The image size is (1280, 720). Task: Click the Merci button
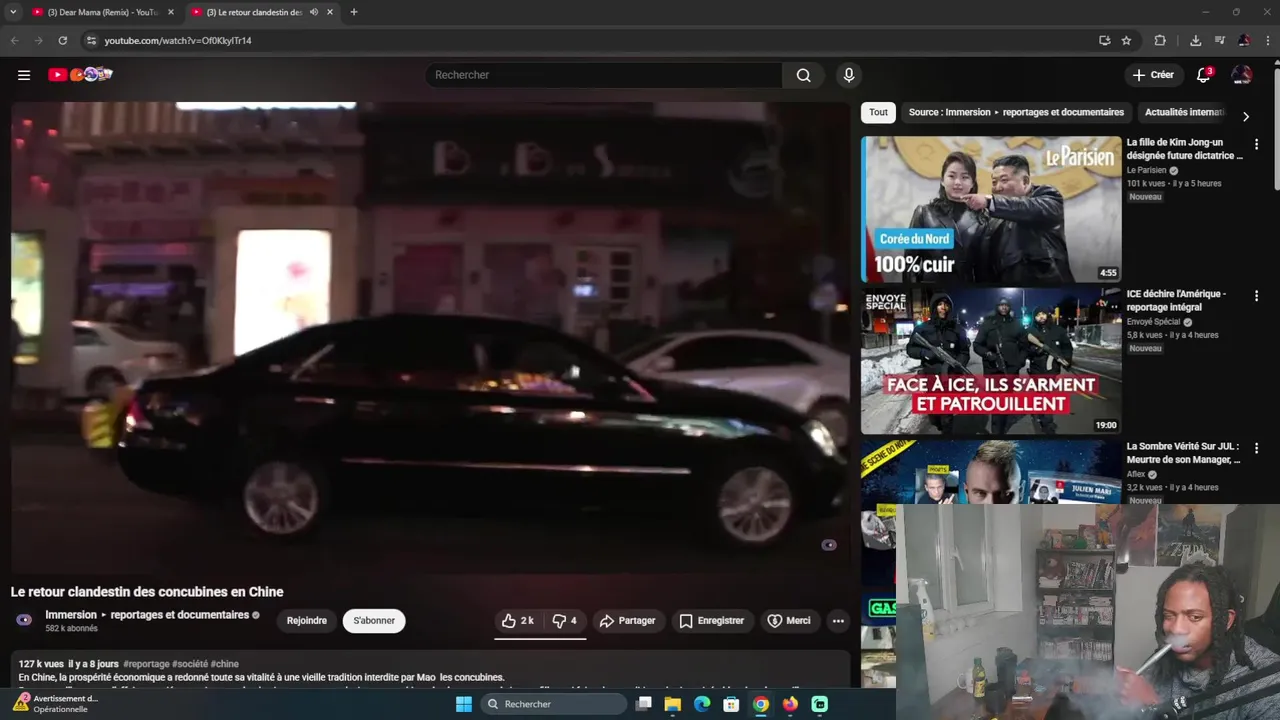tap(789, 621)
